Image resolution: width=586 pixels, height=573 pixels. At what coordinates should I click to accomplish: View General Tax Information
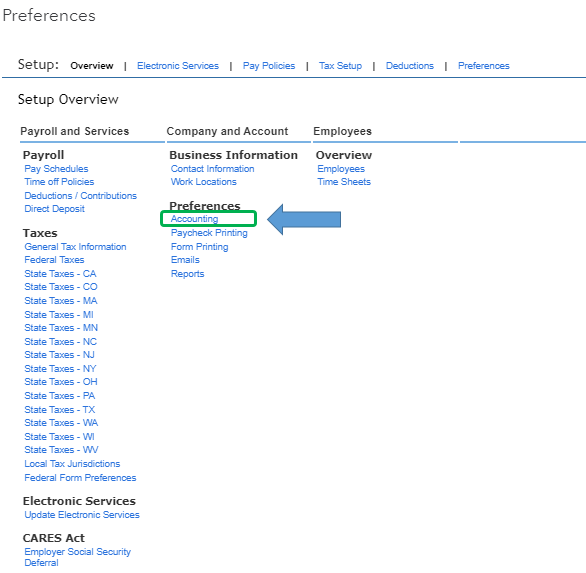(x=75, y=247)
